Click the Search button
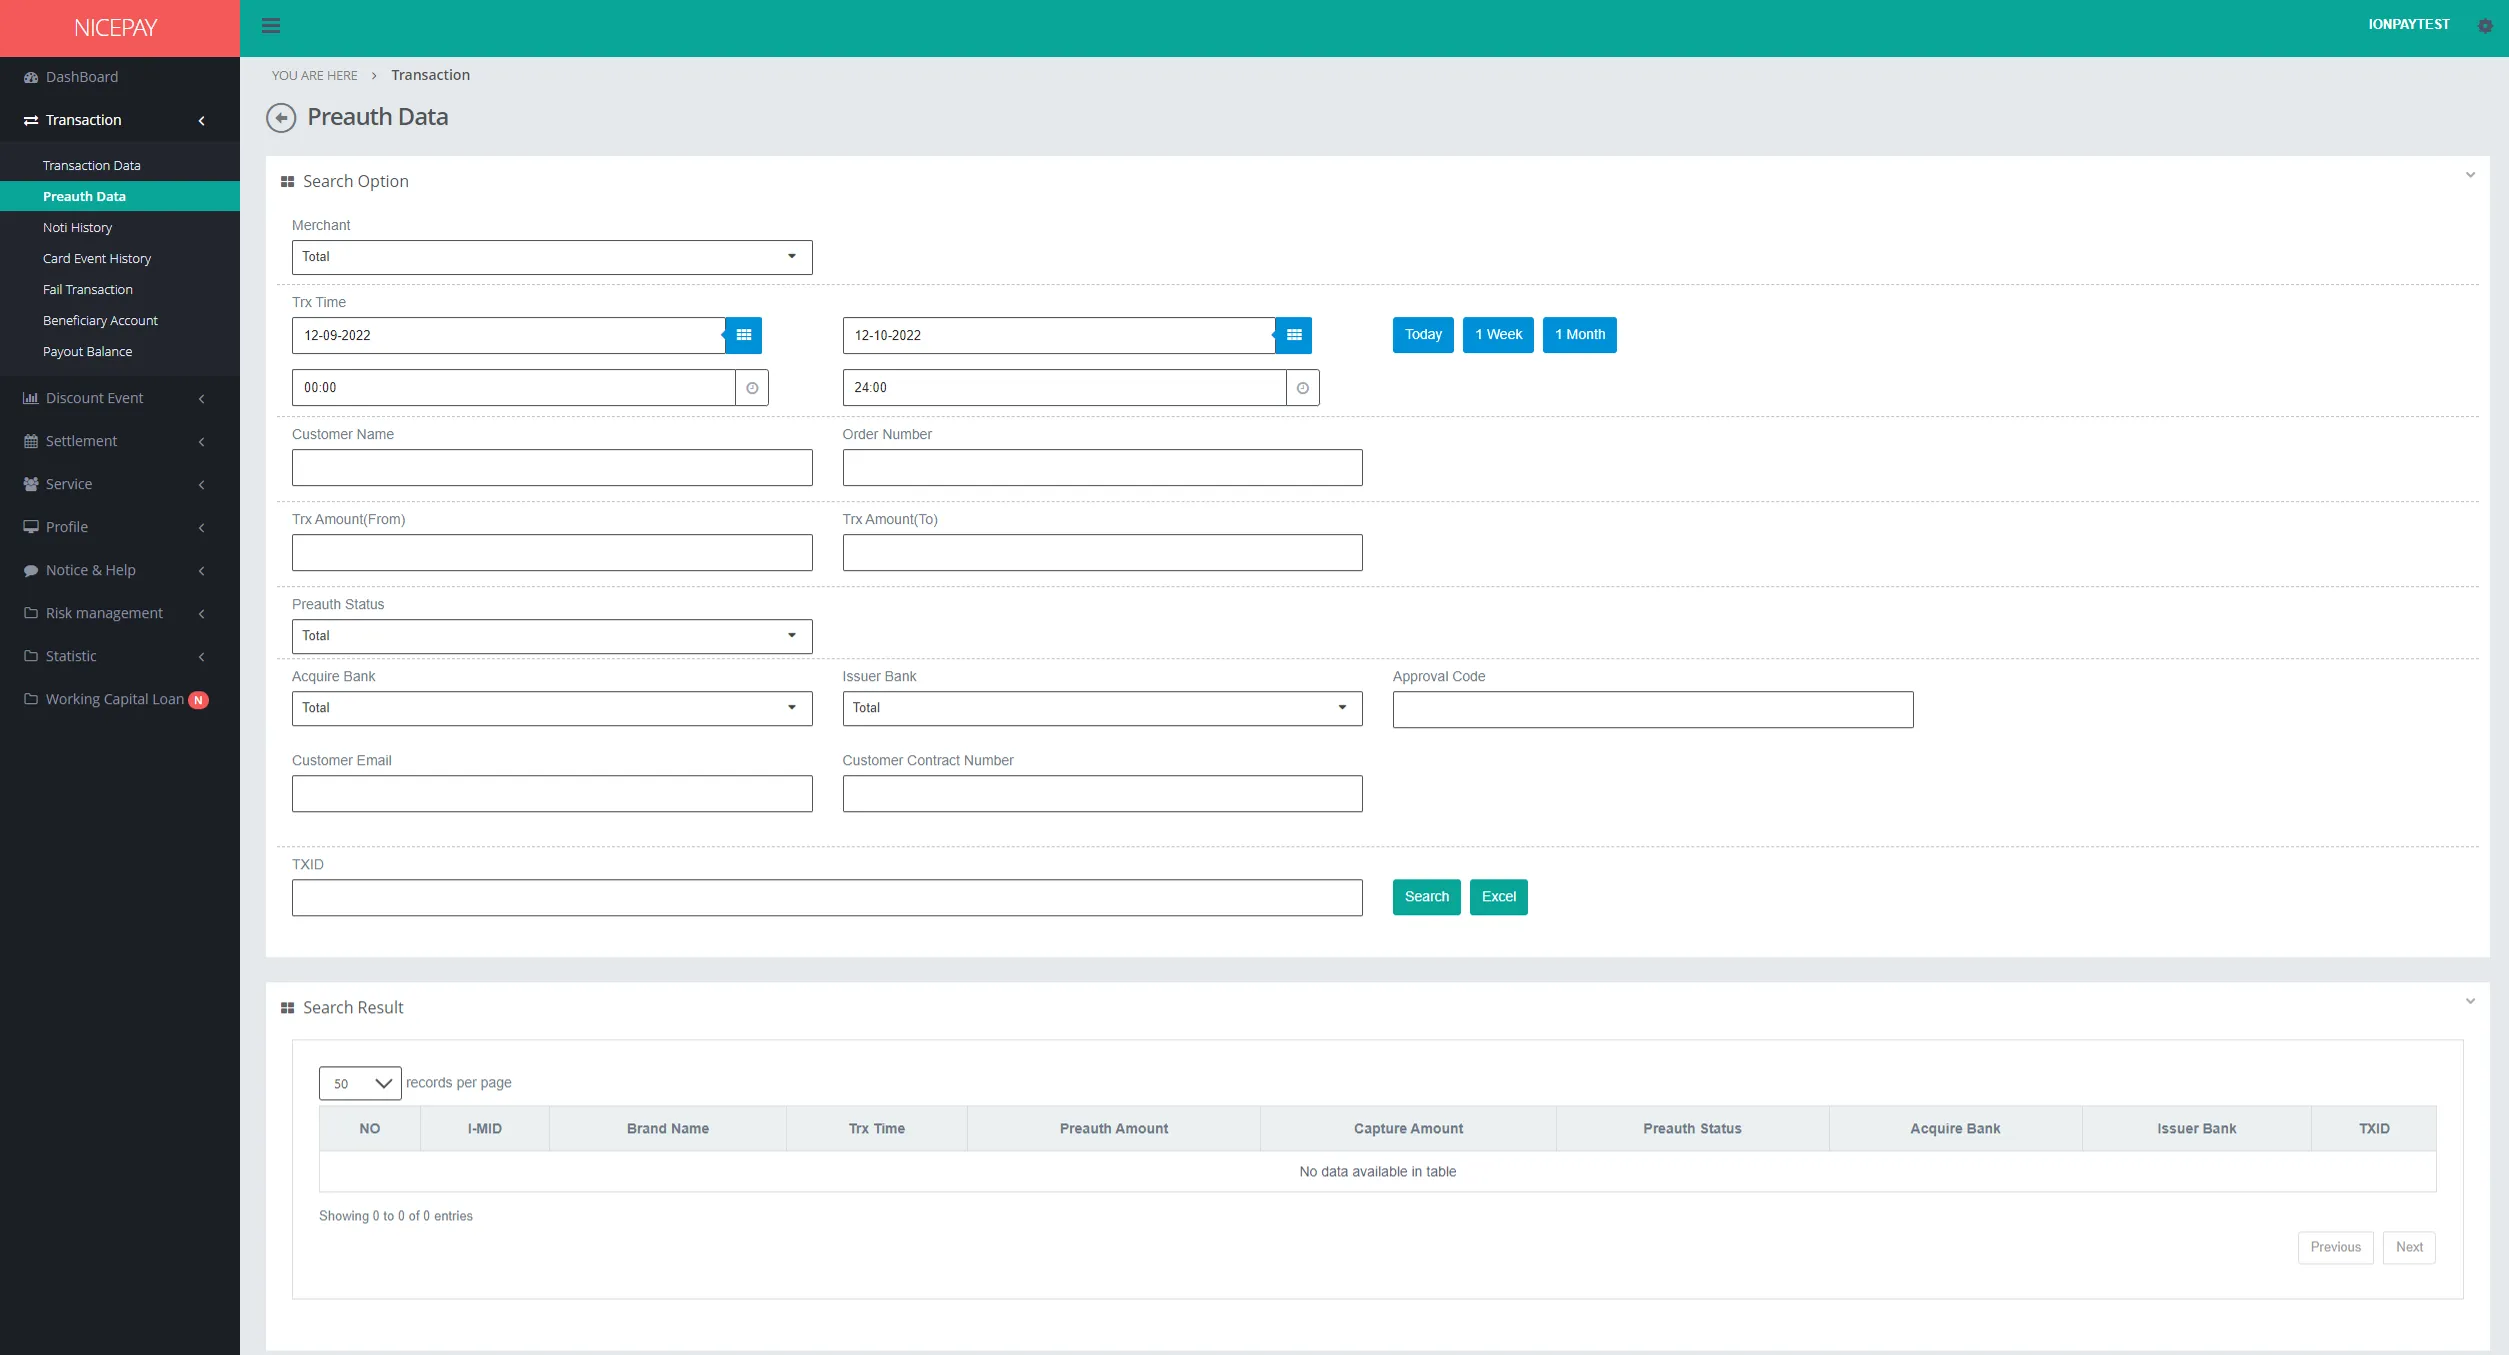The width and height of the screenshot is (2509, 1355). pyautogui.click(x=1427, y=897)
